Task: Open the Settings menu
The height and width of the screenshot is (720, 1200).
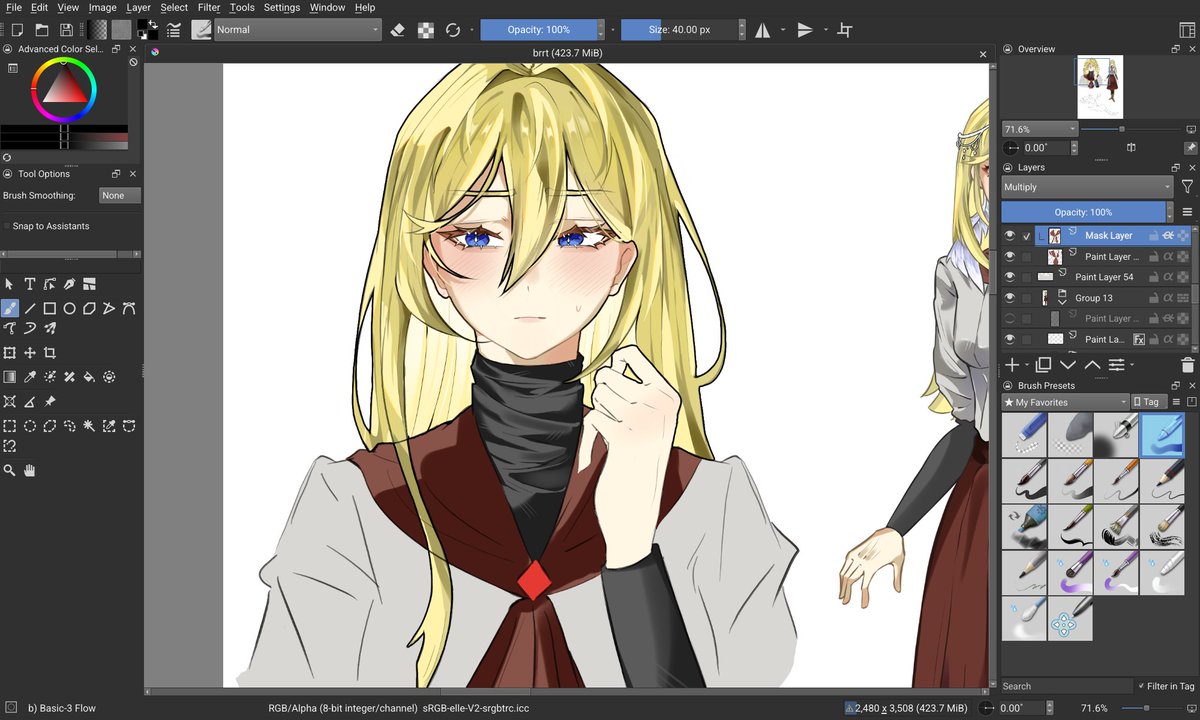Action: tap(282, 7)
